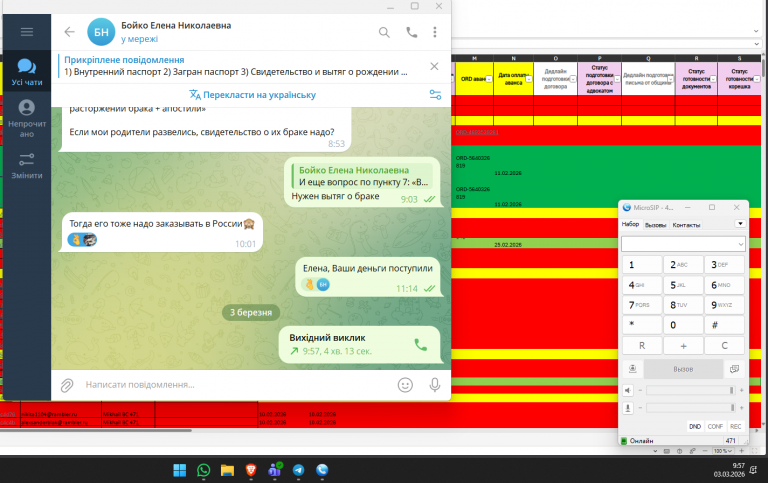
Task: Go back from the chat with Бойко Елена
Action: [70, 32]
